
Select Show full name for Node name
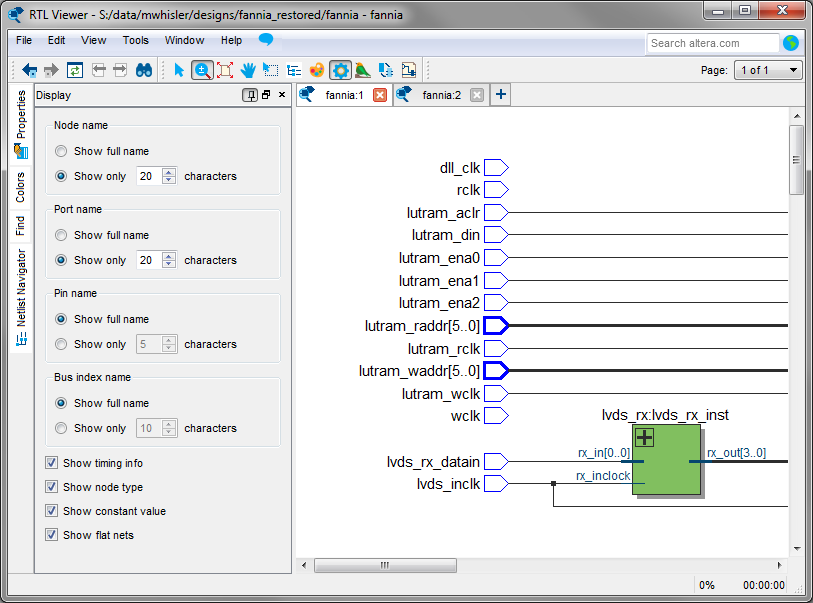coord(62,151)
